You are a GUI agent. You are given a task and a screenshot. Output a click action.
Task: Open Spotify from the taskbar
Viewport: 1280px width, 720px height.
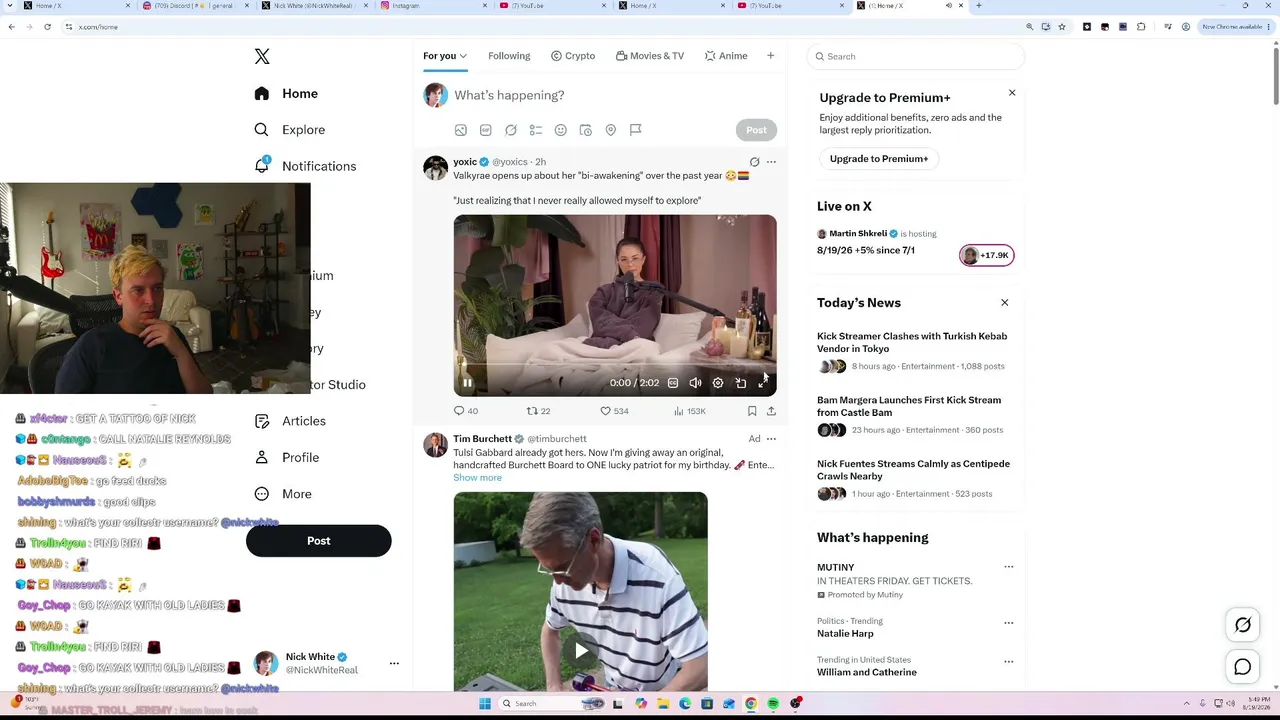[x=773, y=704]
